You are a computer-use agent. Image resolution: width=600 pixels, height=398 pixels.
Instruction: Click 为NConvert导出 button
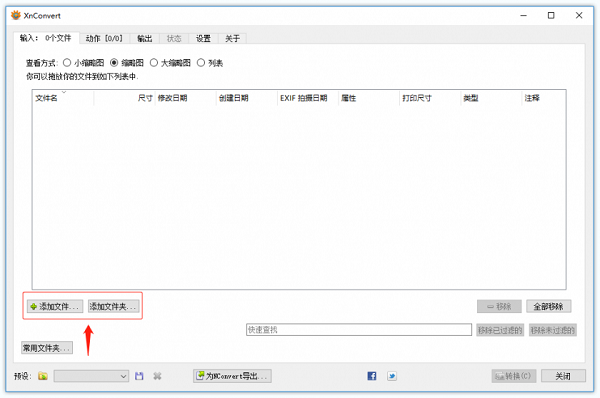point(232,376)
